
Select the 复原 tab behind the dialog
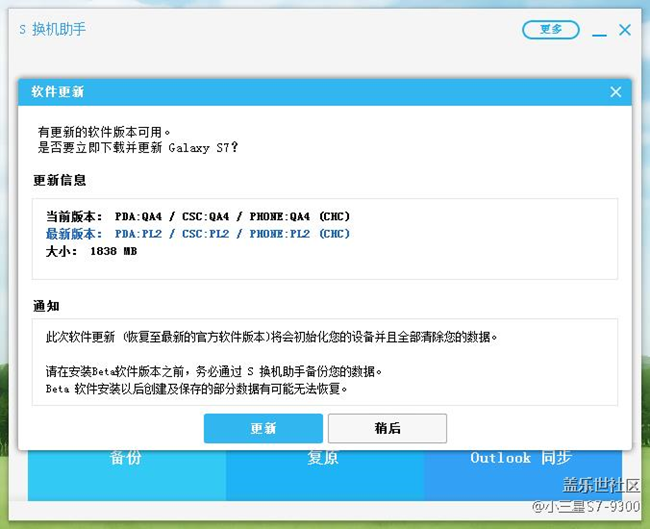click(x=325, y=475)
